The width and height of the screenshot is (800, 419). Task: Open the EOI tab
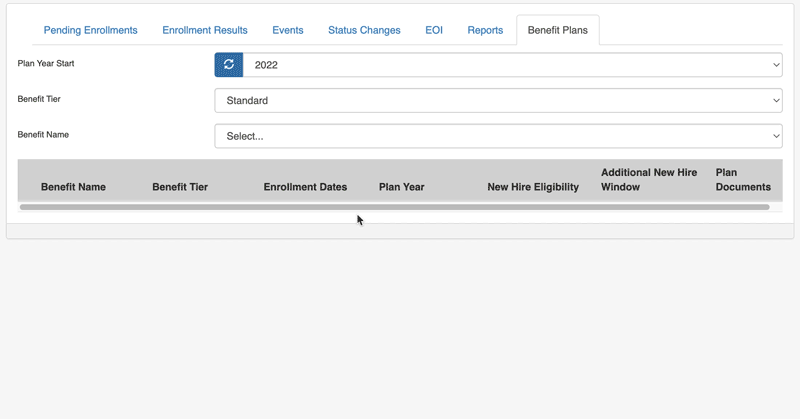pos(434,30)
